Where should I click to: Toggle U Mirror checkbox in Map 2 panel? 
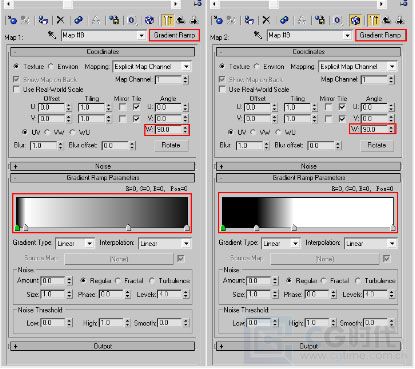[x=328, y=107]
